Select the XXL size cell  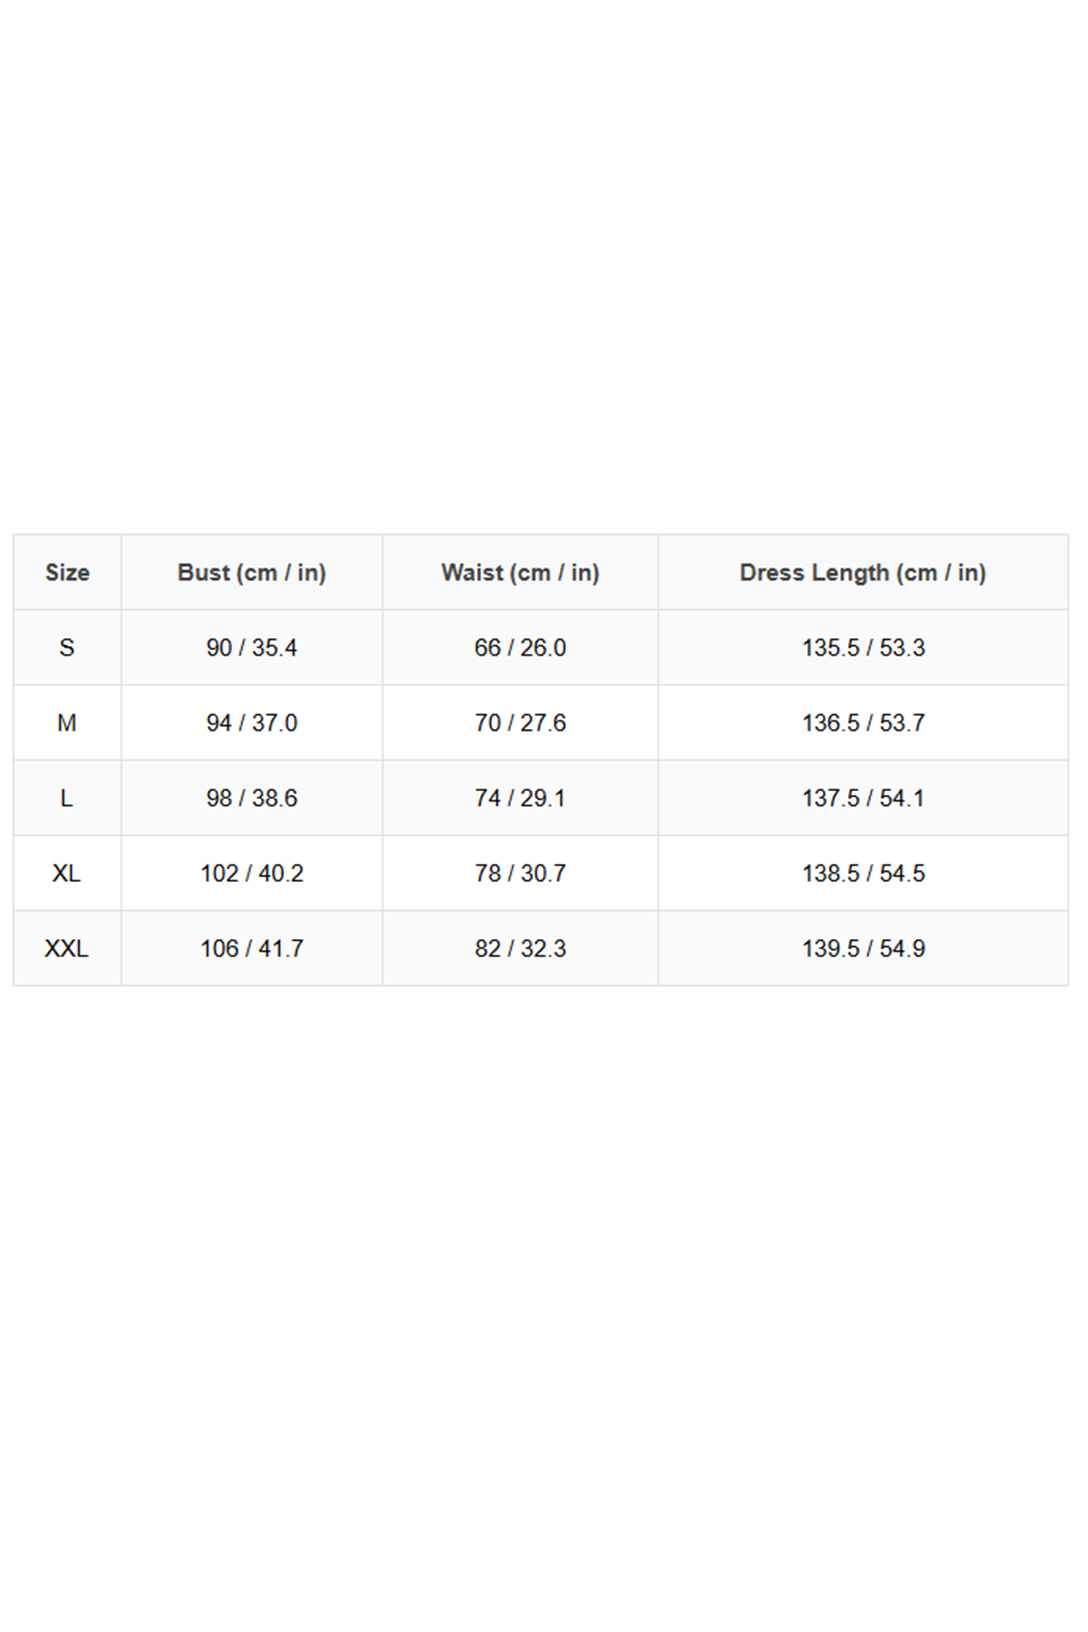67,948
